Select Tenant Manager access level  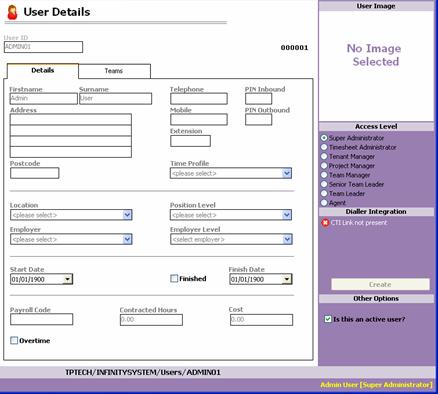point(324,156)
